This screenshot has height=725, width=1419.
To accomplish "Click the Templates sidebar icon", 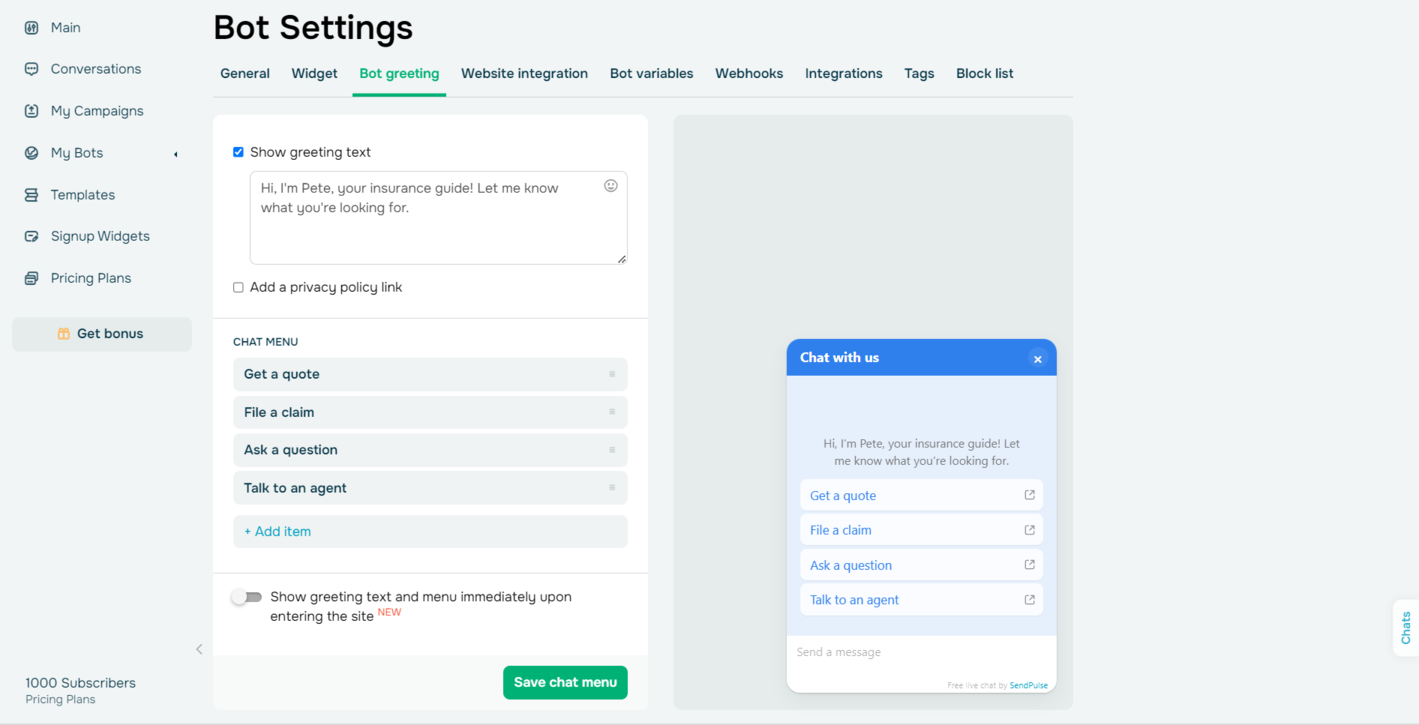I will pyautogui.click(x=32, y=195).
